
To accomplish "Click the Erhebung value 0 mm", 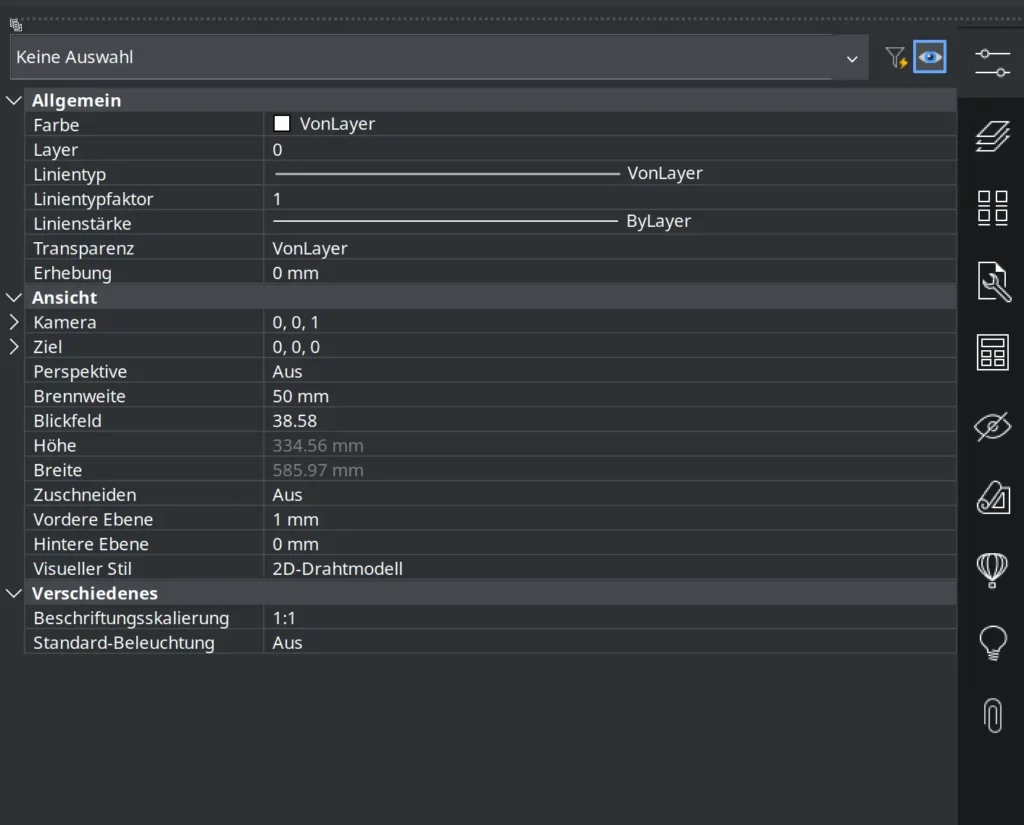I will point(610,273).
